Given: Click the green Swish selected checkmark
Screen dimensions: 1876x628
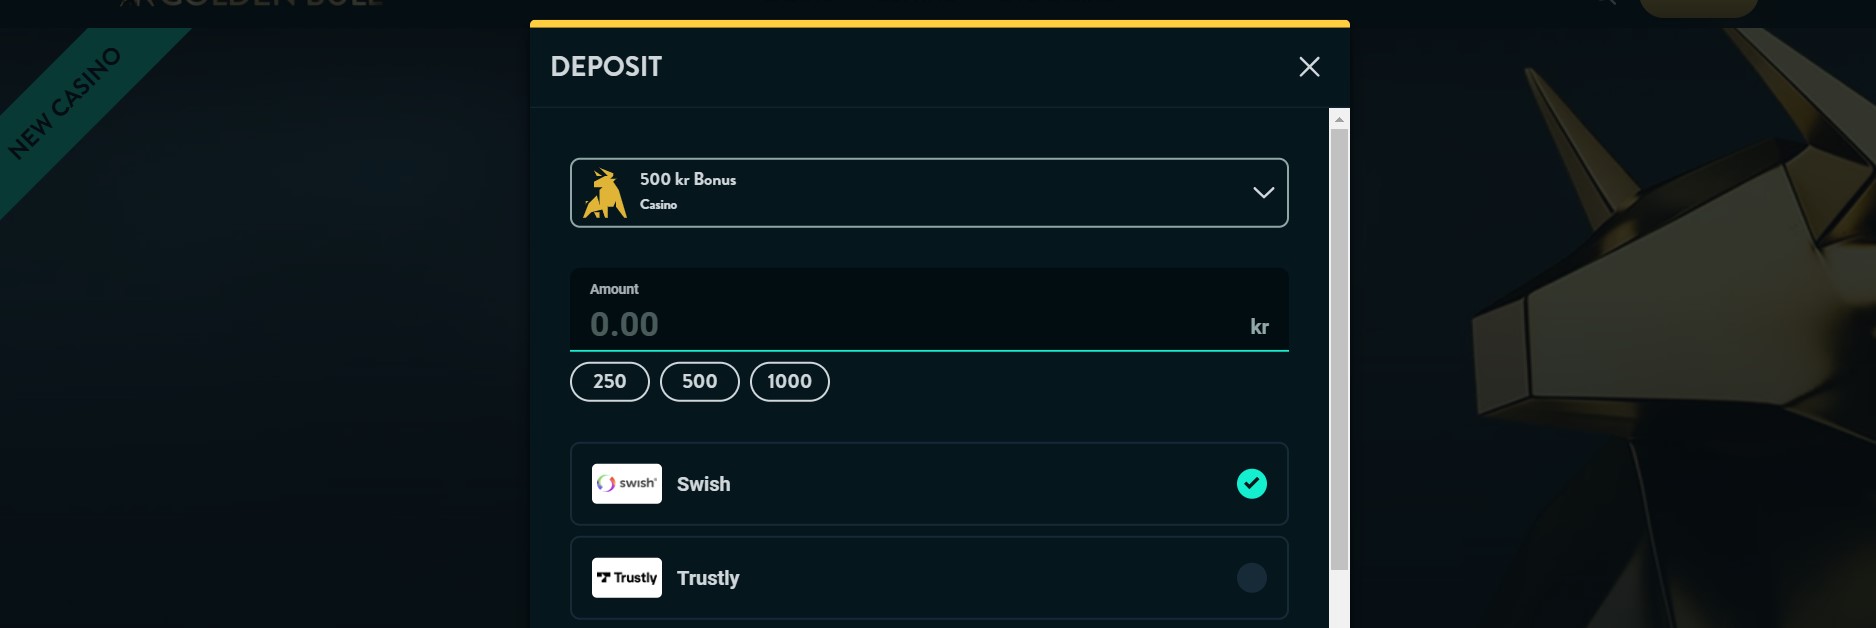Looking at the screenshot, I should click(1251, 484).
